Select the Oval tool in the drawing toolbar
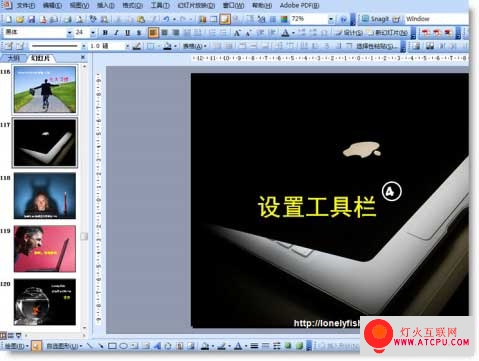The height and width of the screenshot is (361, 479). (123, 346)
